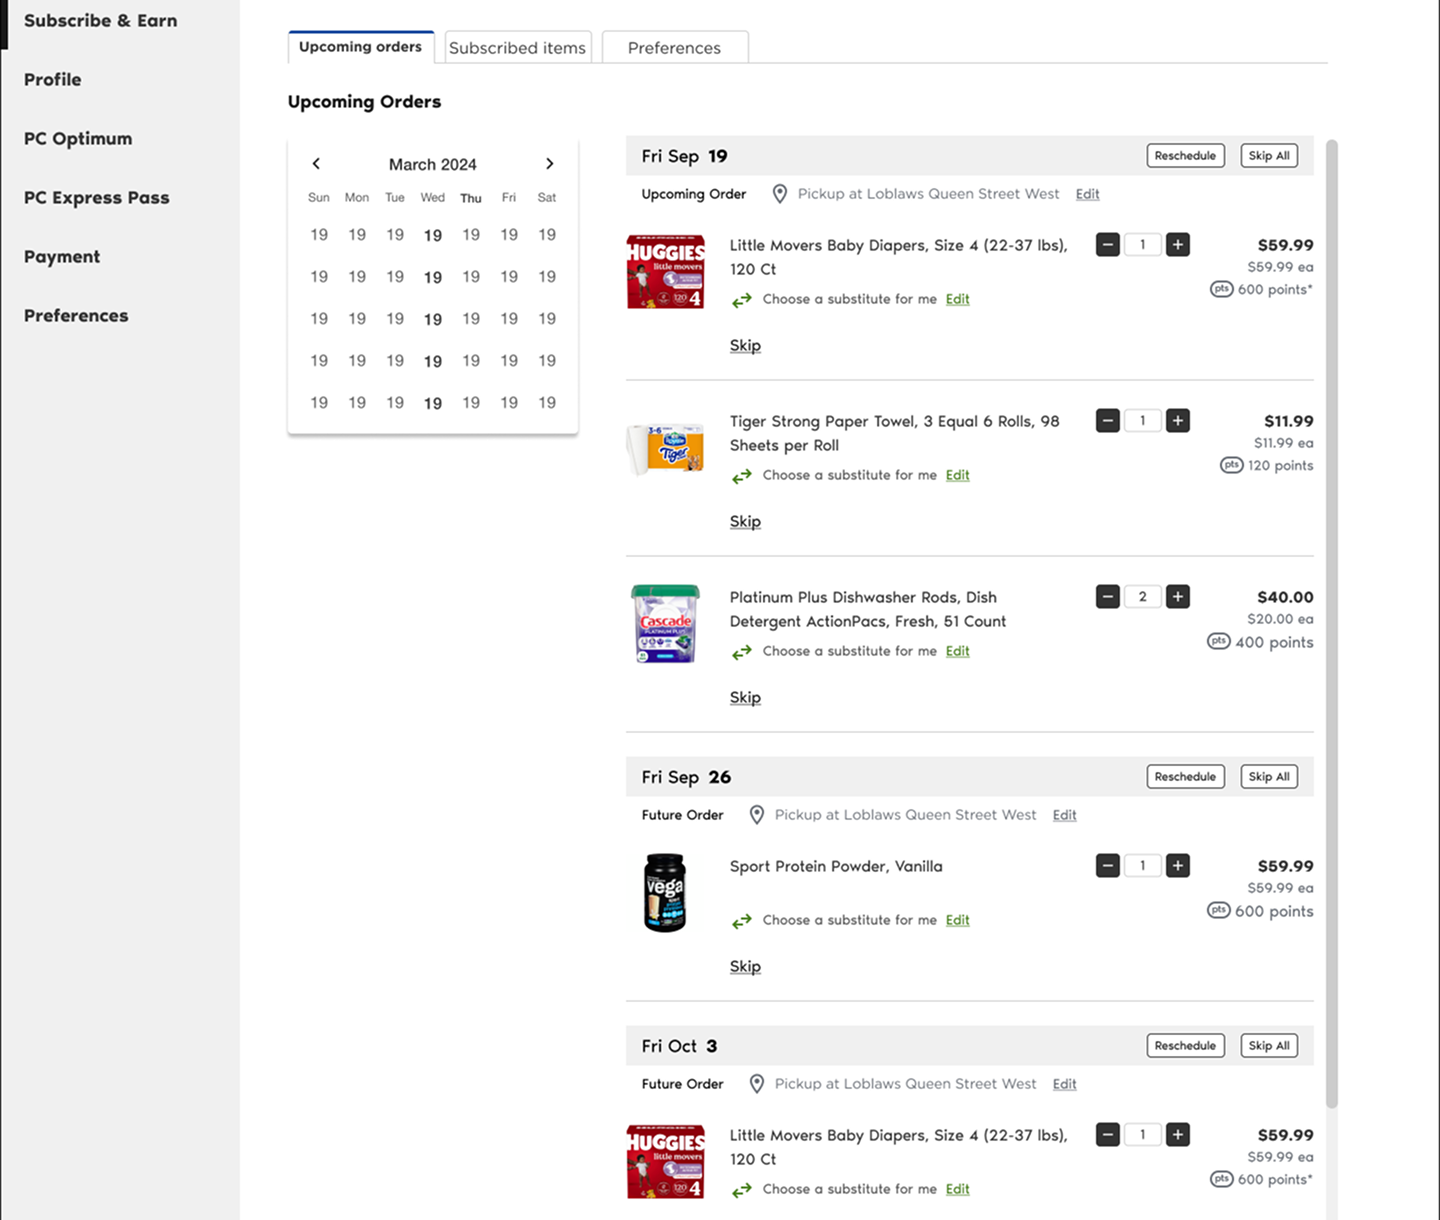1440x1220 pixels.
Task: Click pts icon beside 120 points
Action: [x=1231, y=465]
